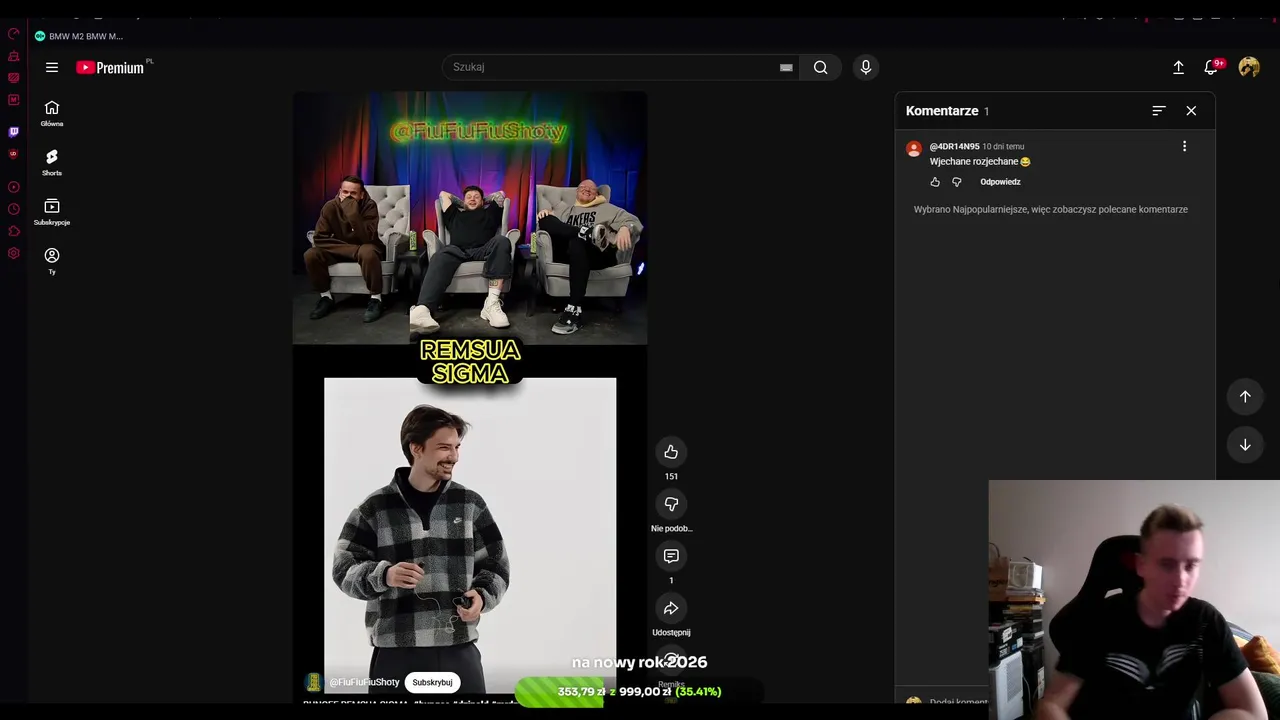
Task: Like the Short with thumbs up (151)
Action: pos(671,452)
